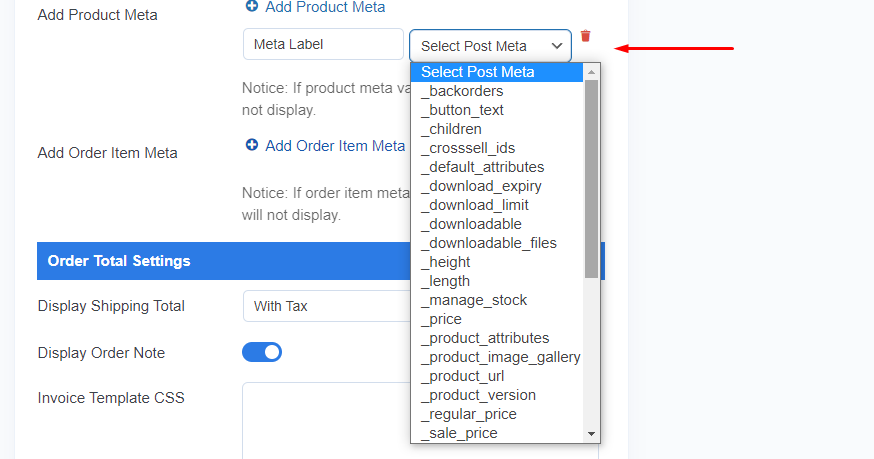The image size is (874, 459).
Task: Click the plus icon beside Add Order Item Meta
Action: 252,145
